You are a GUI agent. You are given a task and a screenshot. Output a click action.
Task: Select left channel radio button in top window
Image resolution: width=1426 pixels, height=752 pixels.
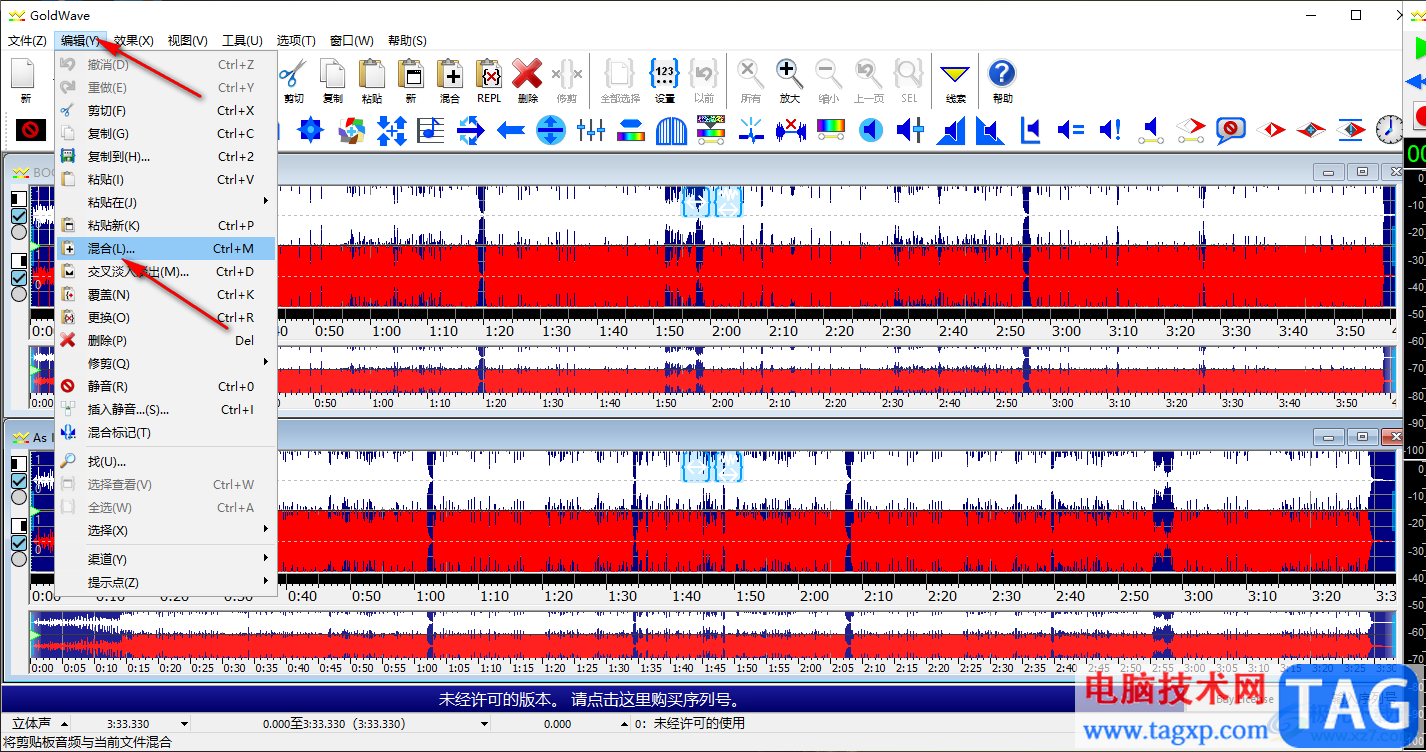coord(19,232)
